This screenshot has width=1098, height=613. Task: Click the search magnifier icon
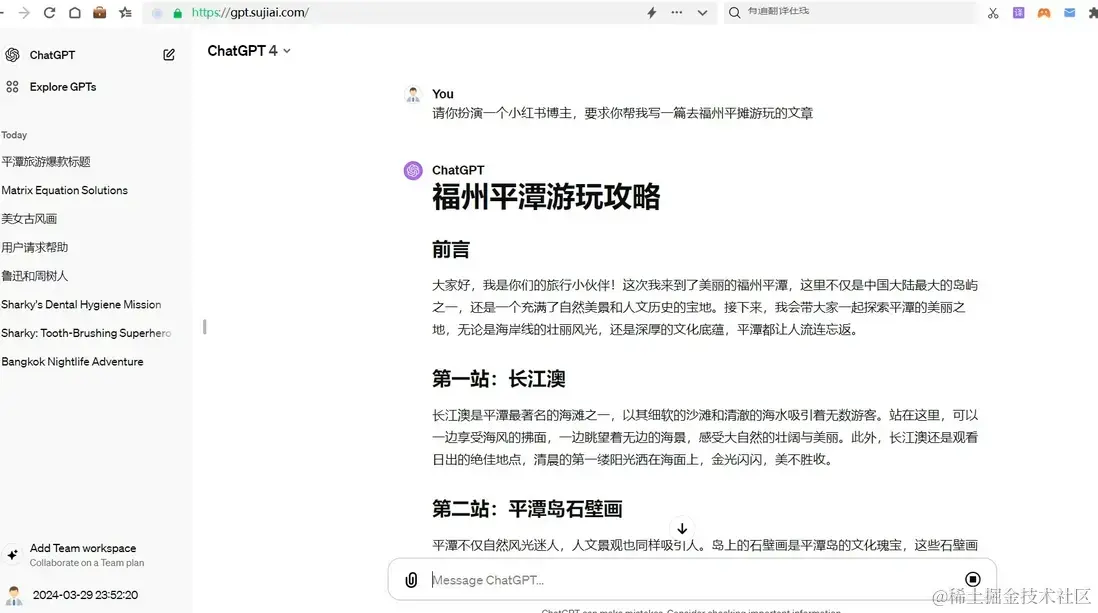735,13
